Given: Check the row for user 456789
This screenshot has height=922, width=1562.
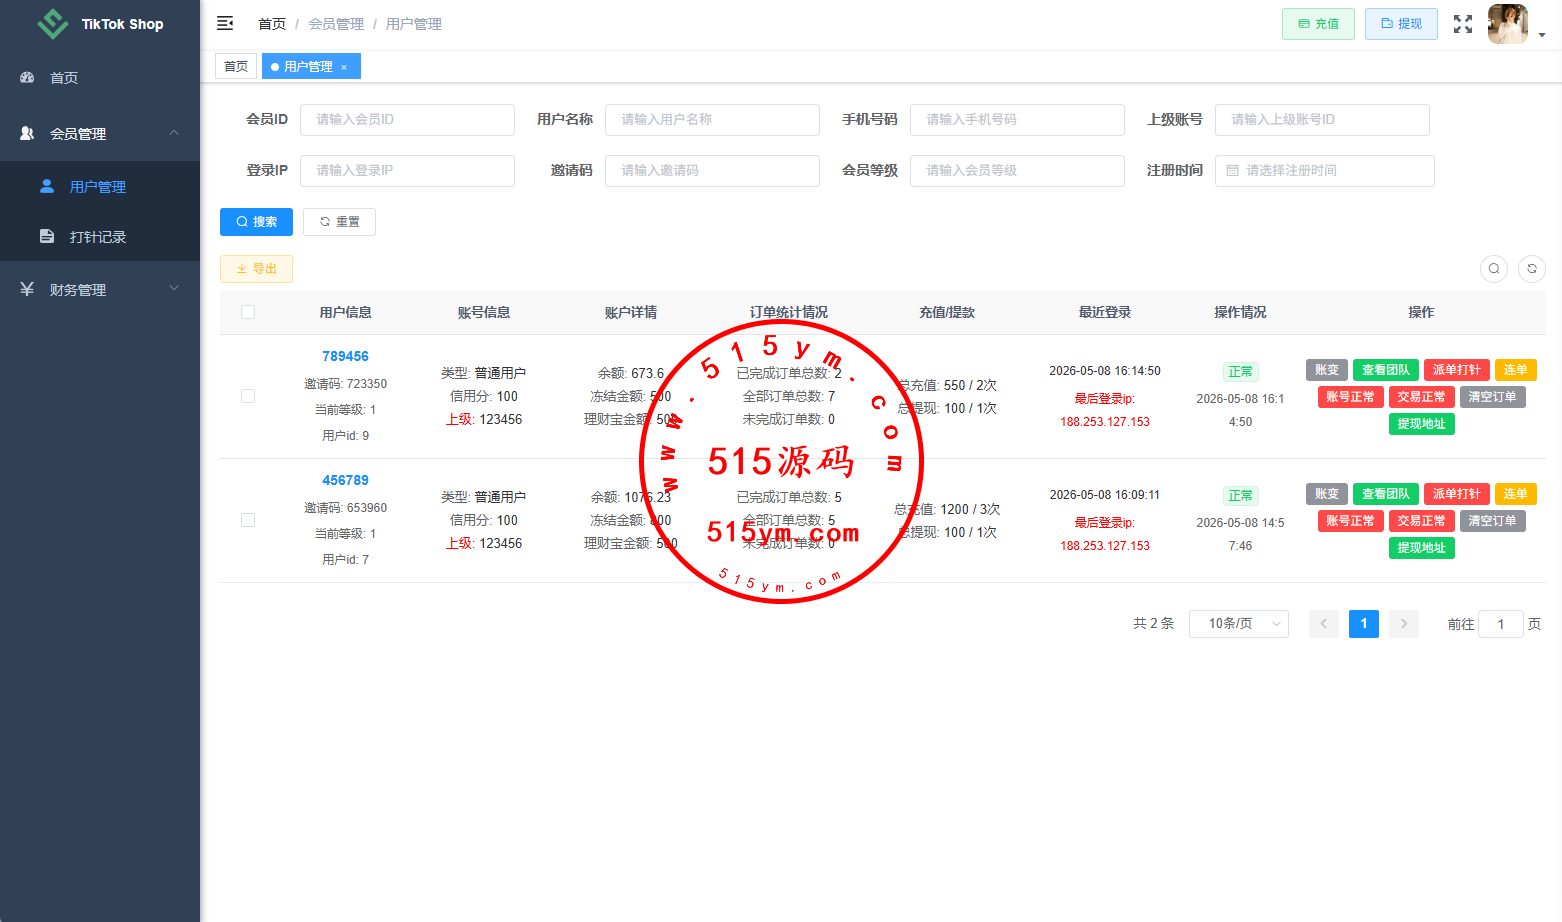Looking at the screenshot, I should [248, 520].
